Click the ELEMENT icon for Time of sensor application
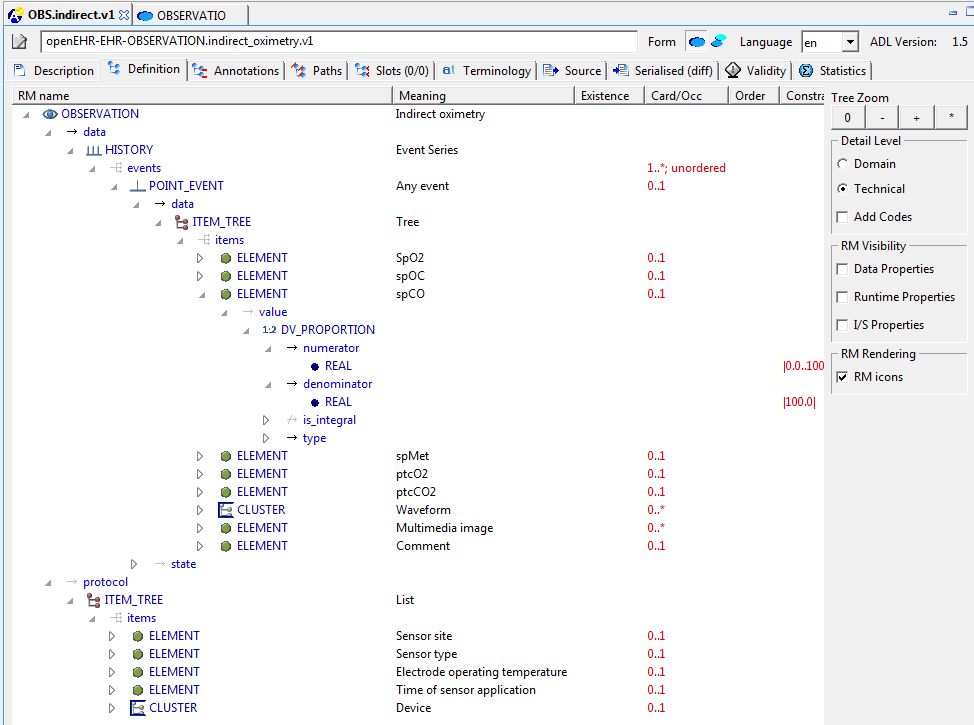Screen dimensions: 974x725 coord(138,691)
